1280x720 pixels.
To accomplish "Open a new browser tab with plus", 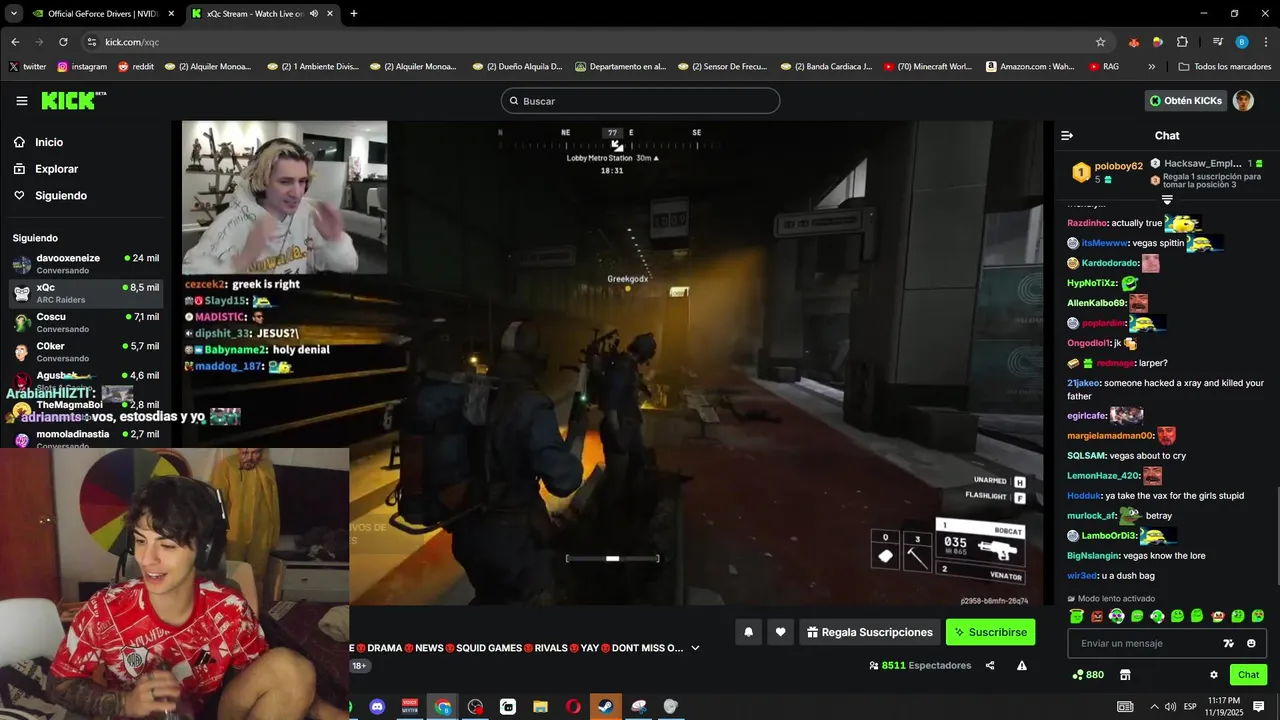I will (x=354, y=14).
